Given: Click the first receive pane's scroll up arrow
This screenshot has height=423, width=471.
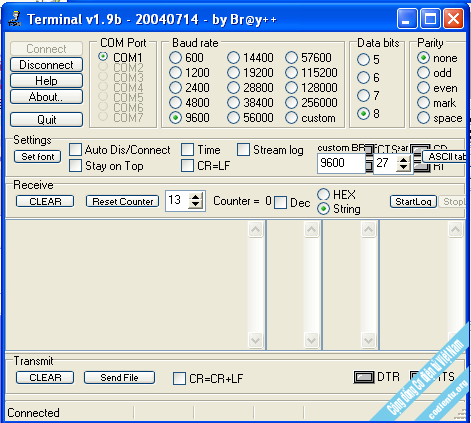Looking at the screenshot, I should click(256, 230).
